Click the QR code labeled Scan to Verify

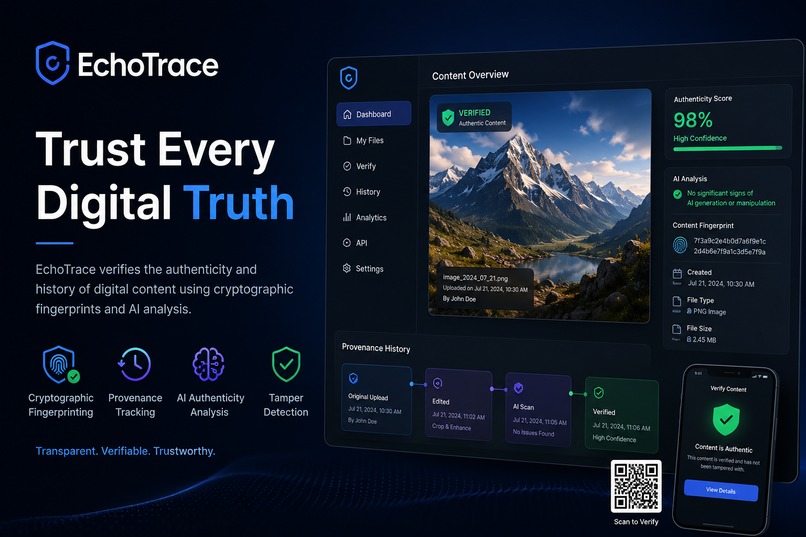(x=636, y=486)
